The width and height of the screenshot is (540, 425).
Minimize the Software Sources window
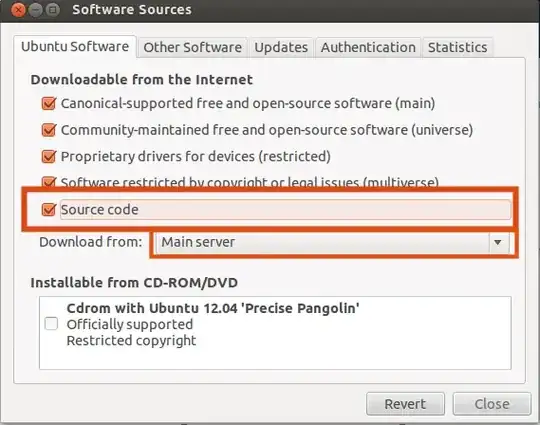pos(35,10)
